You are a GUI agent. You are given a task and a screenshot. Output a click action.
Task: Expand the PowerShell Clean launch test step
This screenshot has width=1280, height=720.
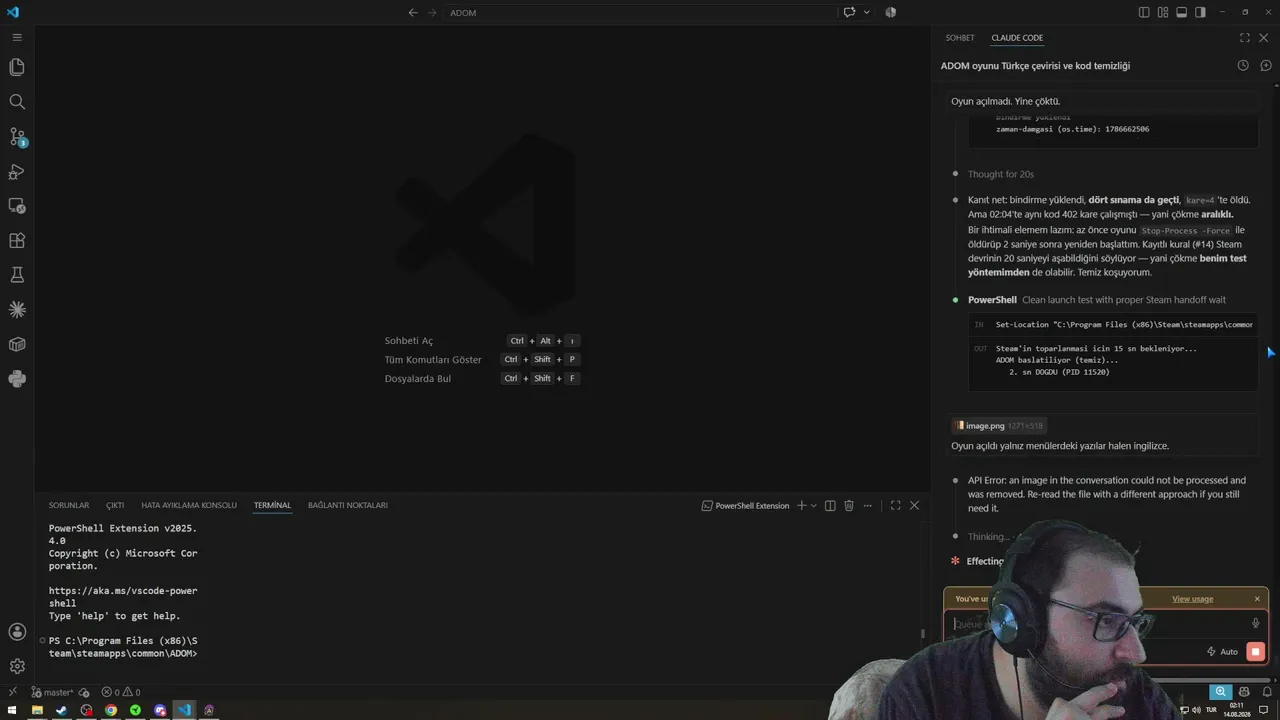1096,300
